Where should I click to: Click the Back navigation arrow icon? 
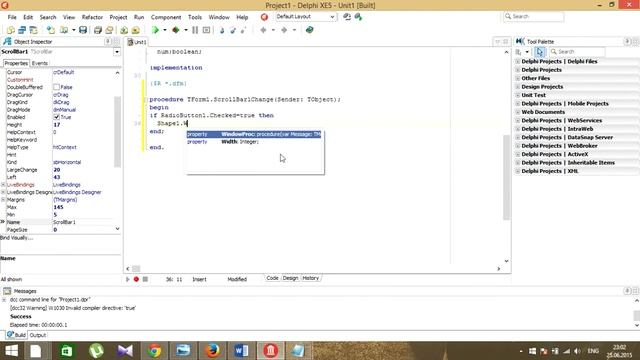click(x=263, y=30)
